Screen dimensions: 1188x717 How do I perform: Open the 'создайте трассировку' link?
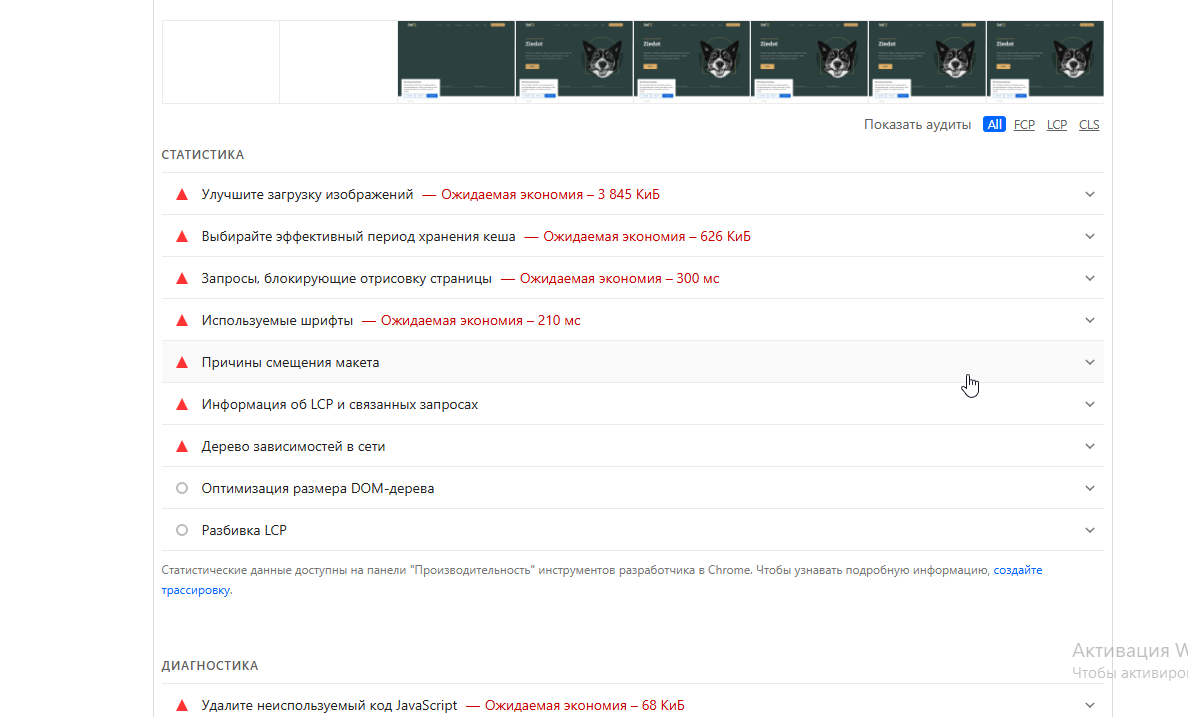pos(1018,570)
